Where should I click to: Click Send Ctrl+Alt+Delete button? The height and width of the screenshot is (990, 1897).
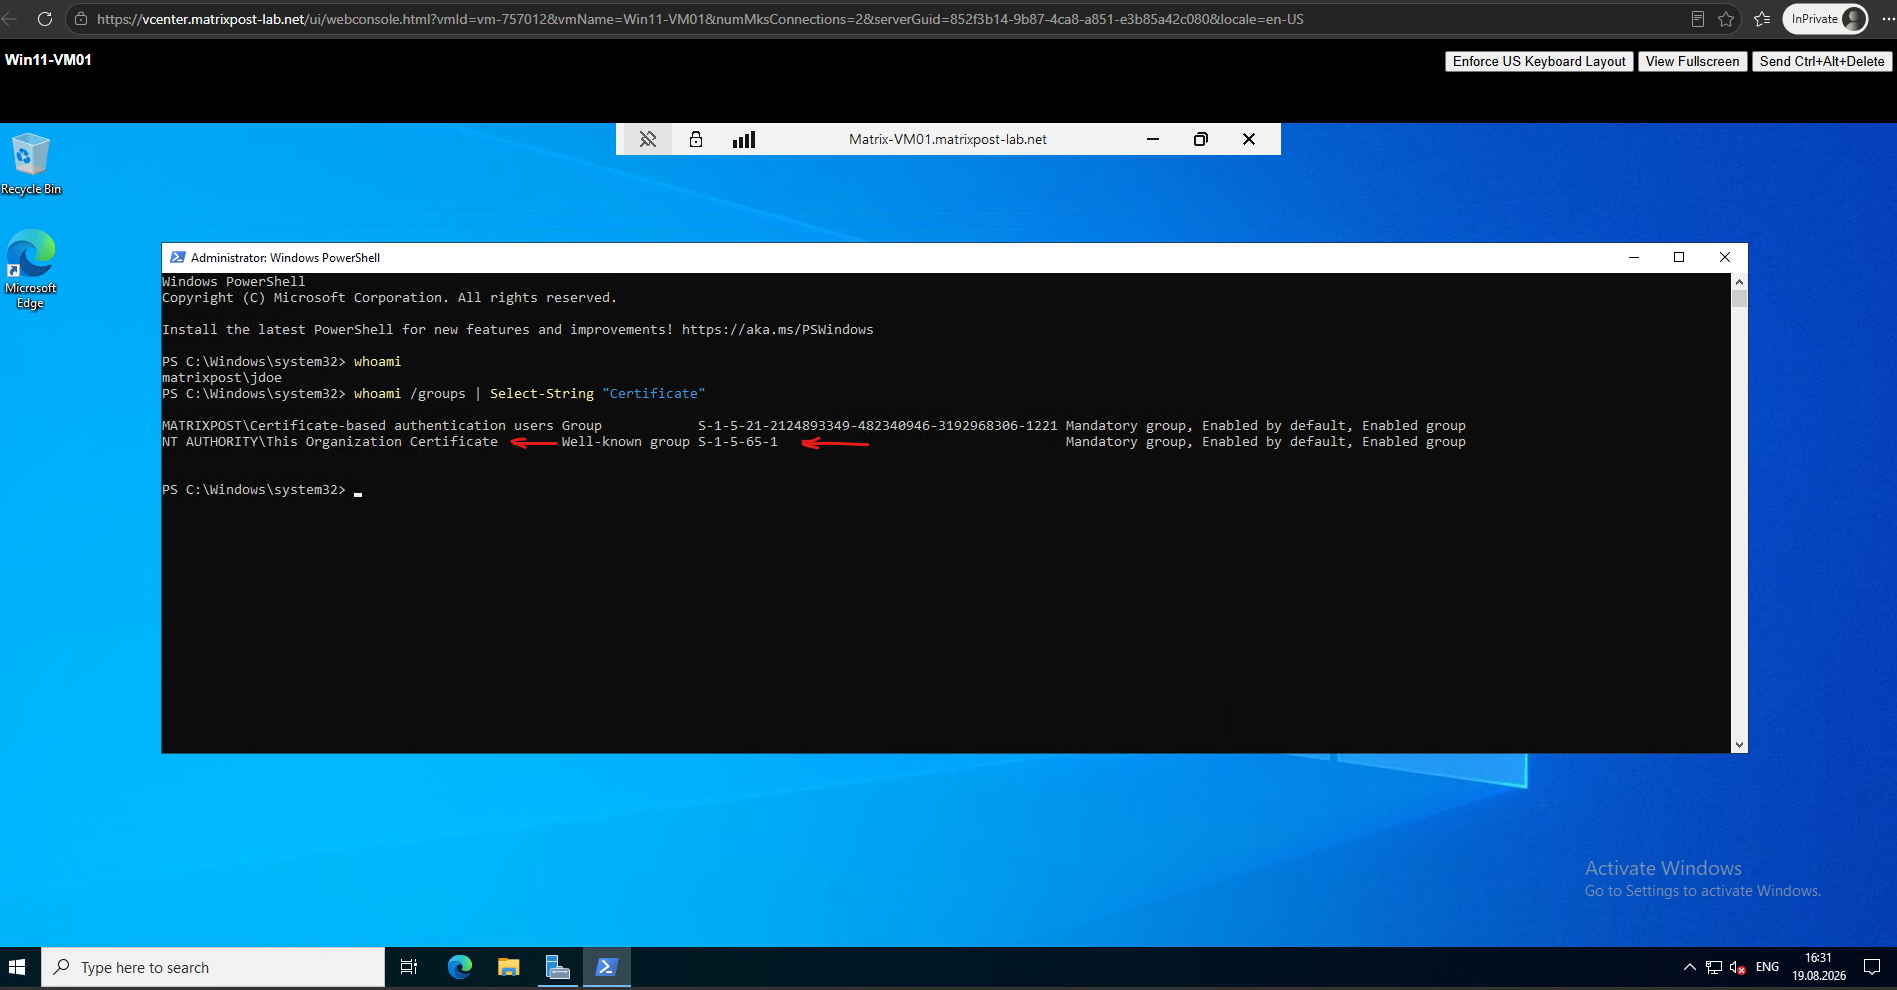point(1822,61)
